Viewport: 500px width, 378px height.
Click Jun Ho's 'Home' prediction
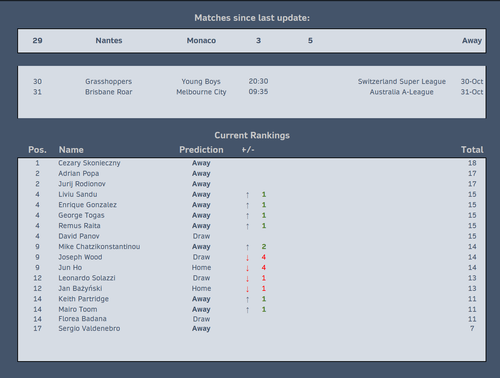(x=201, y=267)
